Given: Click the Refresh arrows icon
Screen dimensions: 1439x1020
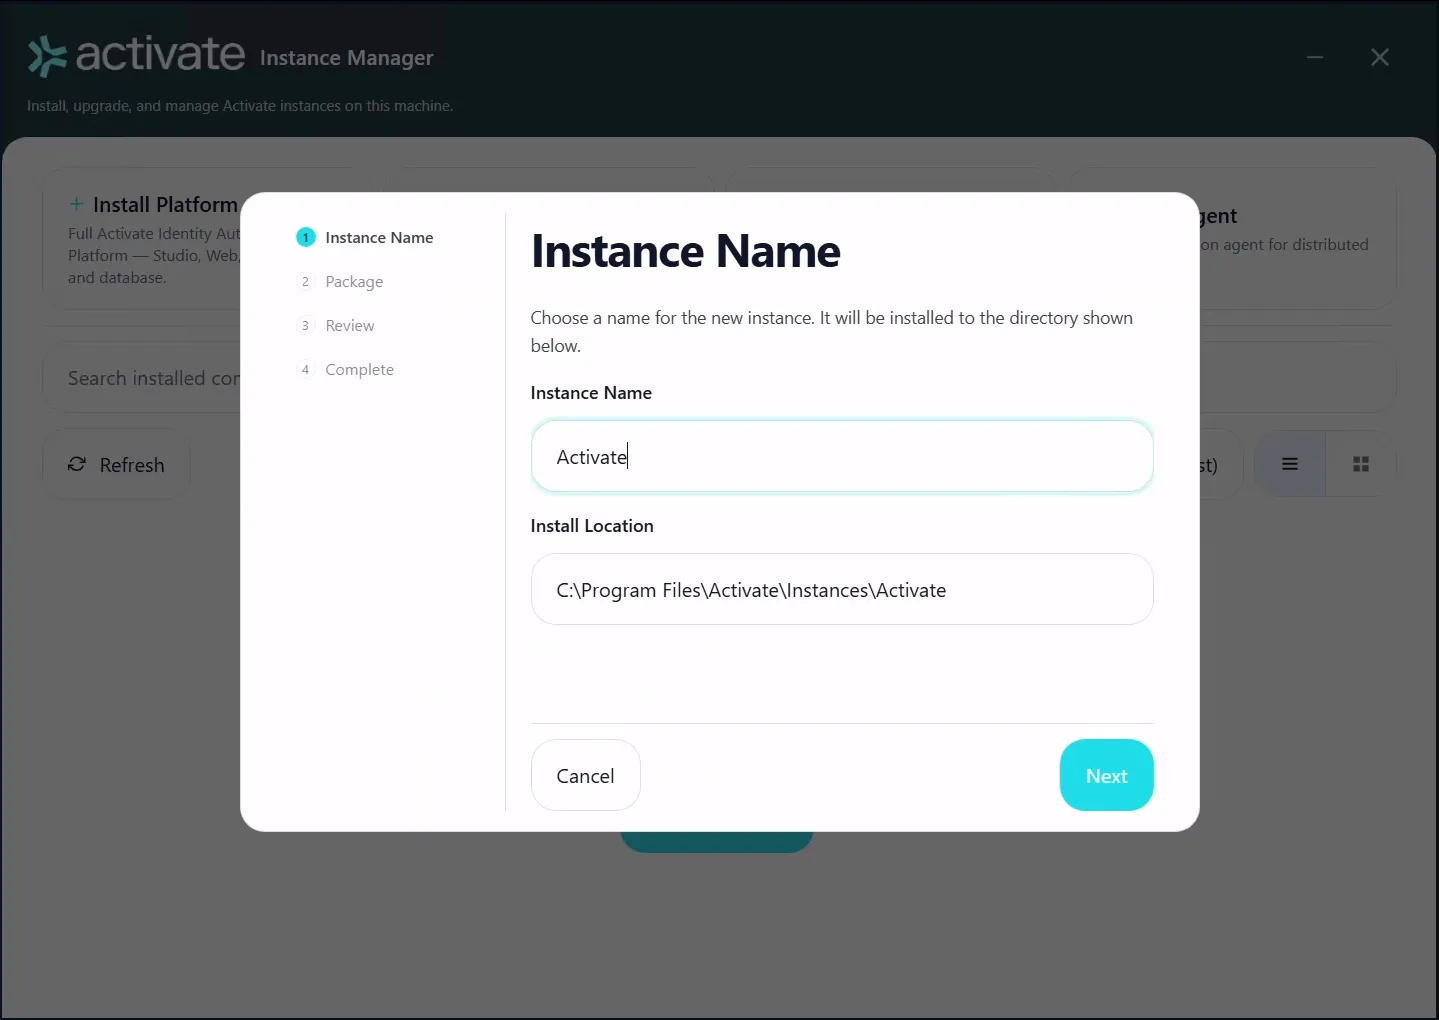Looking at the screenshot, I should point(77,464).
